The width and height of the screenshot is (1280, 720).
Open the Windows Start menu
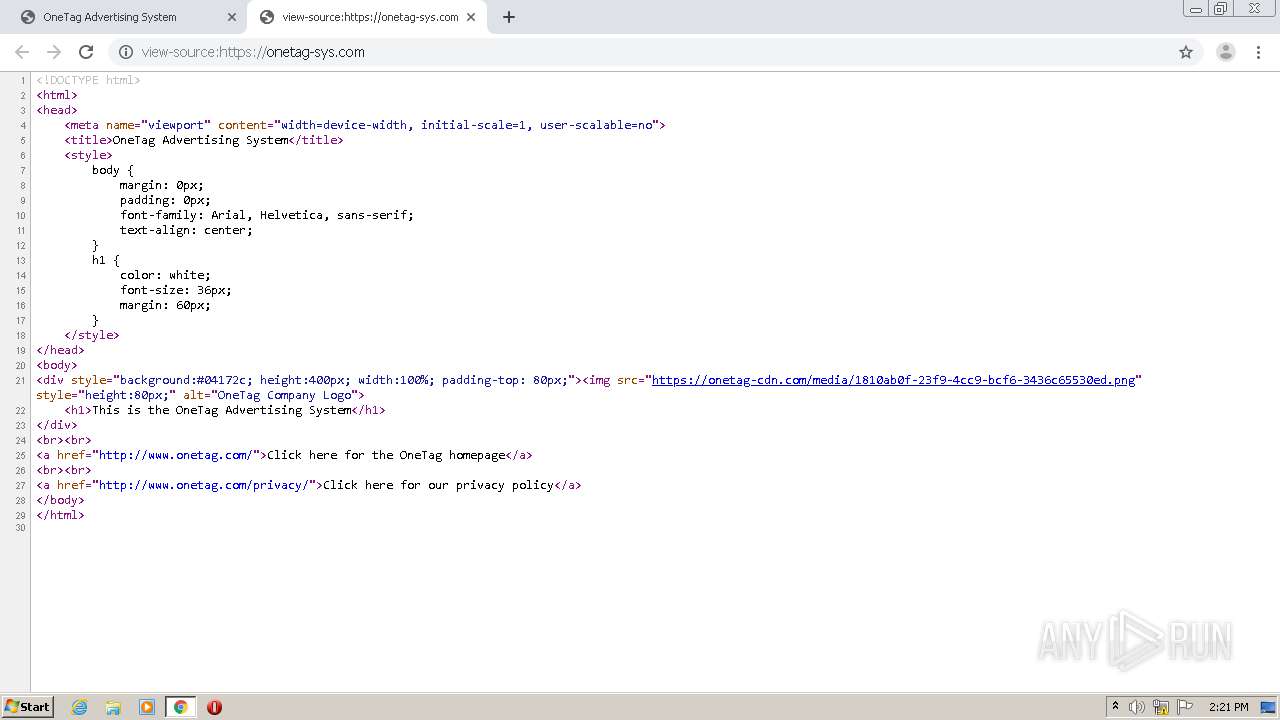coord(27,706)
